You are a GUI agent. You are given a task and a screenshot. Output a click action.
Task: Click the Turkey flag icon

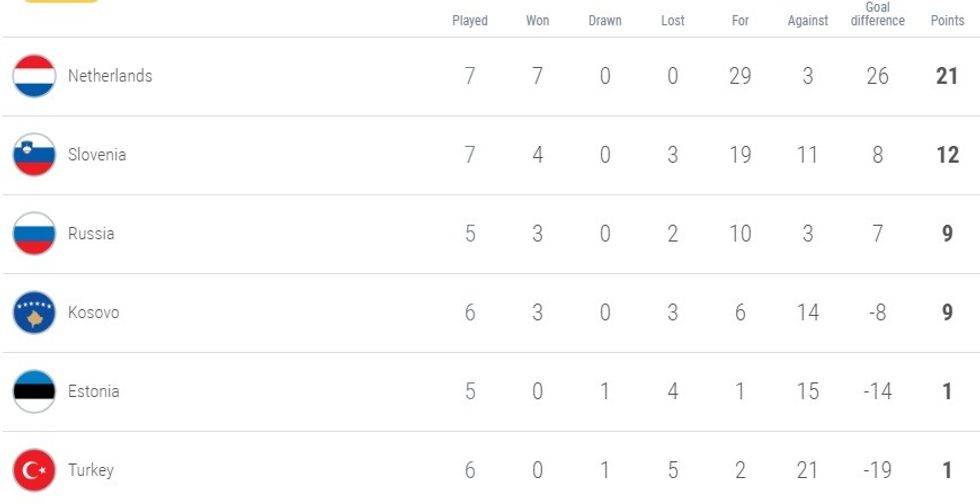click(34, 470)
